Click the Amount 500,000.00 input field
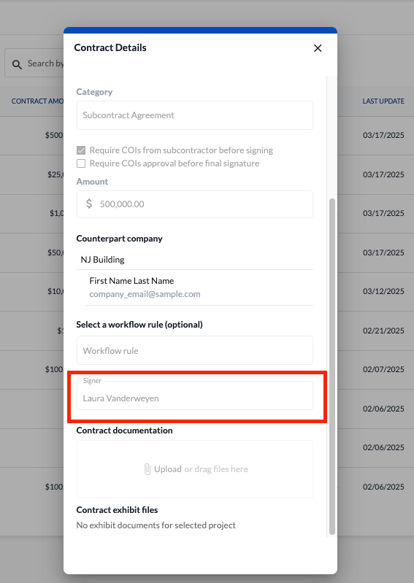 (195, 204)
